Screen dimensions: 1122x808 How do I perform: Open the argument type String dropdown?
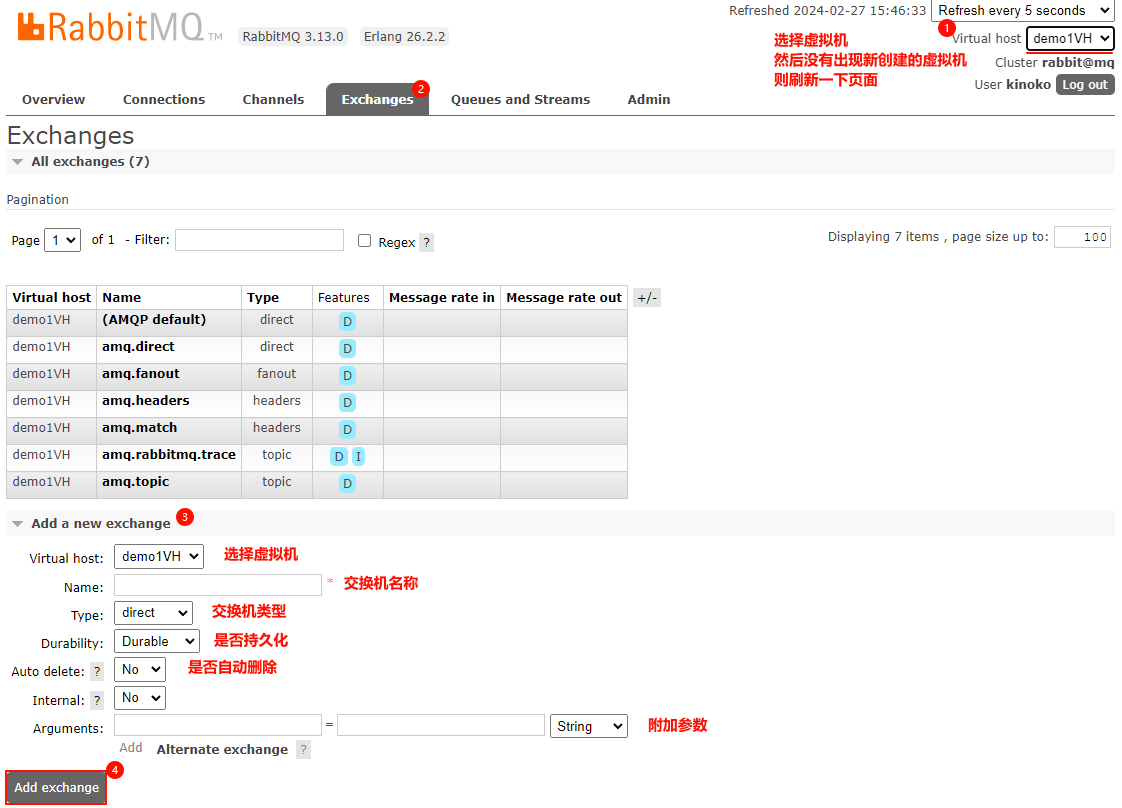coord(588,726)
